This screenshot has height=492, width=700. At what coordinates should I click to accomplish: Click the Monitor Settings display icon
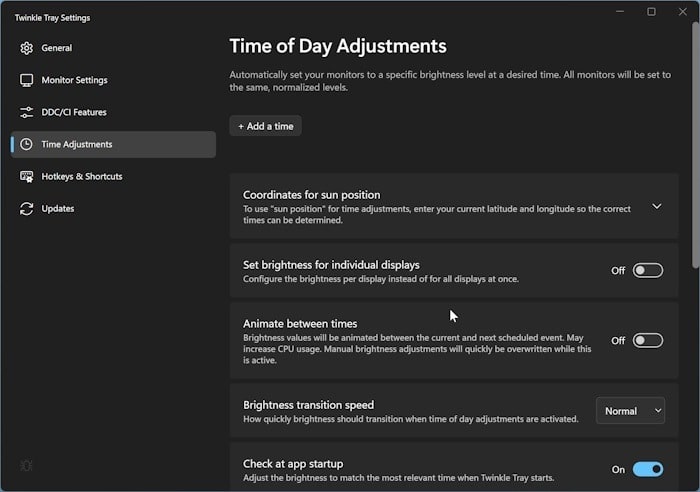[x=26, y=80]
